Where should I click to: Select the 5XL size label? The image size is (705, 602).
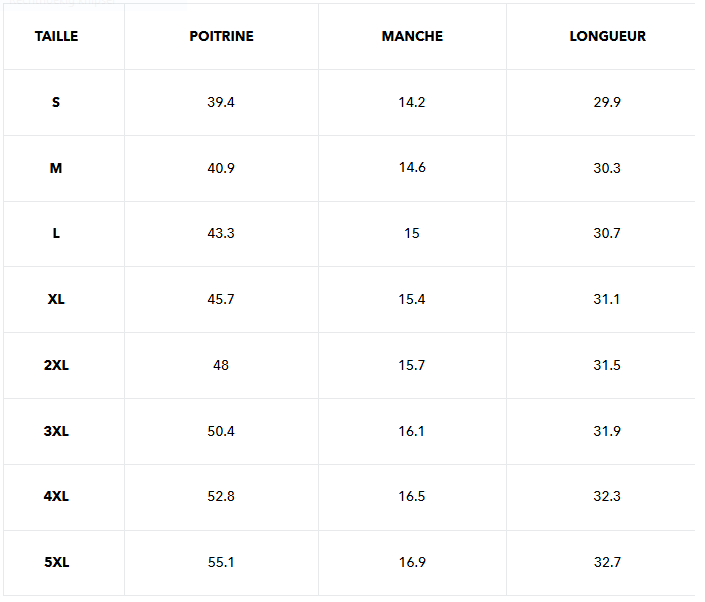tap(56, 562)
